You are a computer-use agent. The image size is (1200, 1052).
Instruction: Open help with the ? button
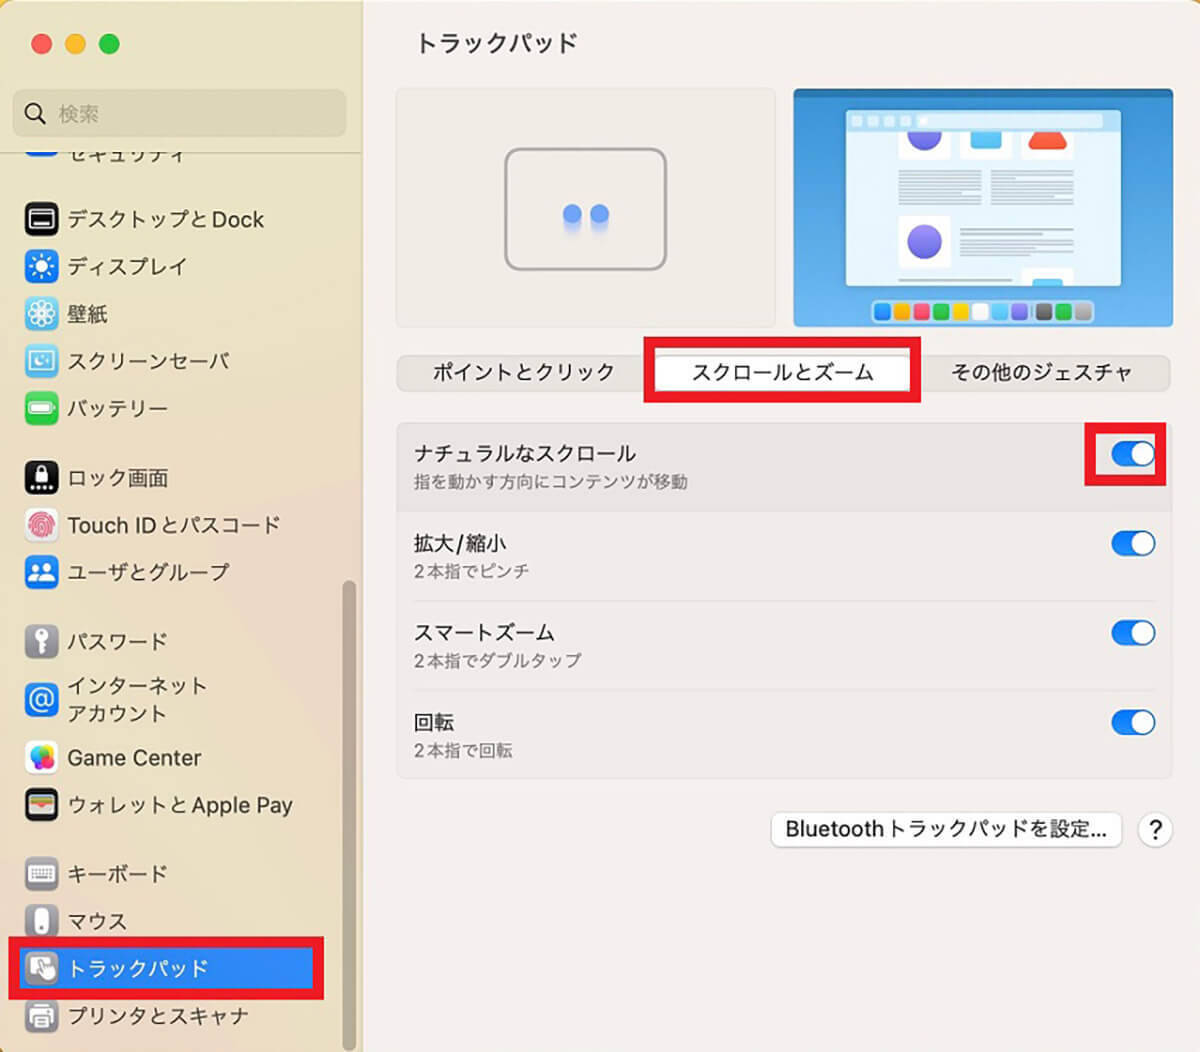pyautogui.click(x=1155, y=830)
